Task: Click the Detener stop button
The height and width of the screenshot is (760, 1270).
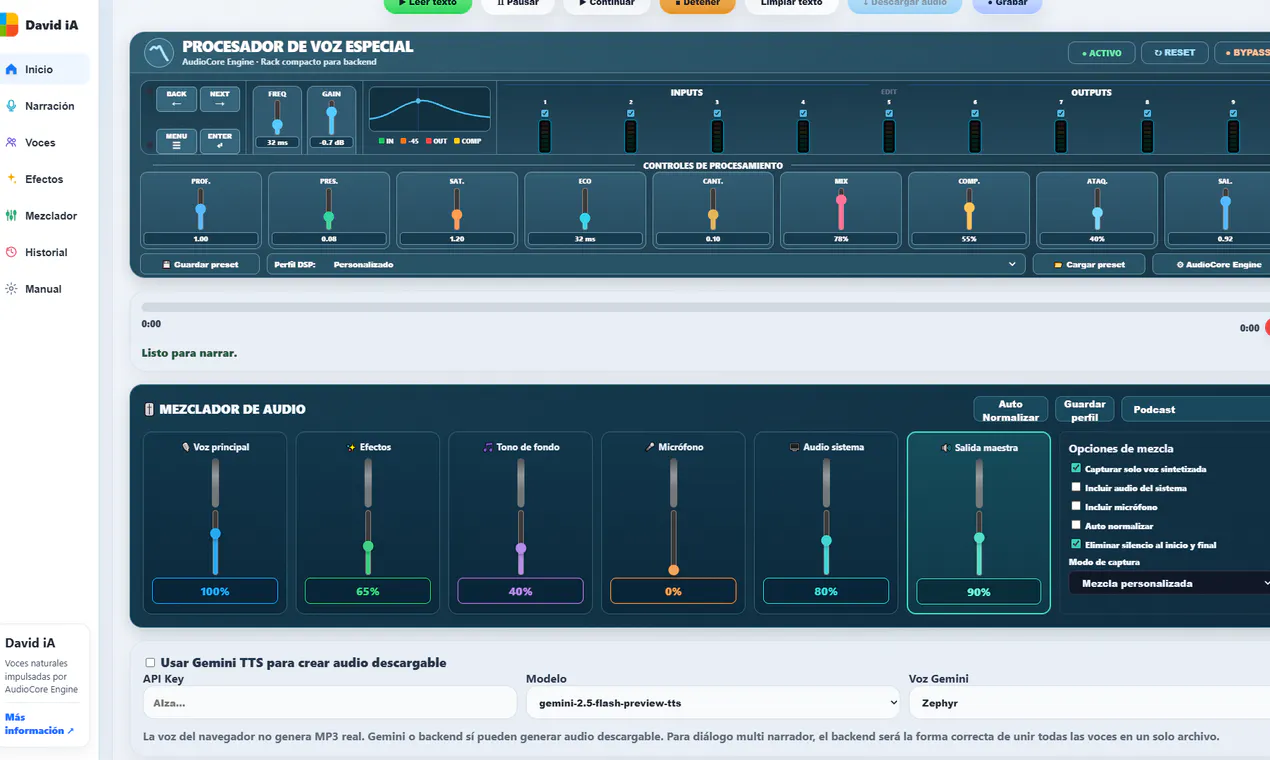Action: [x=697, y=4]
